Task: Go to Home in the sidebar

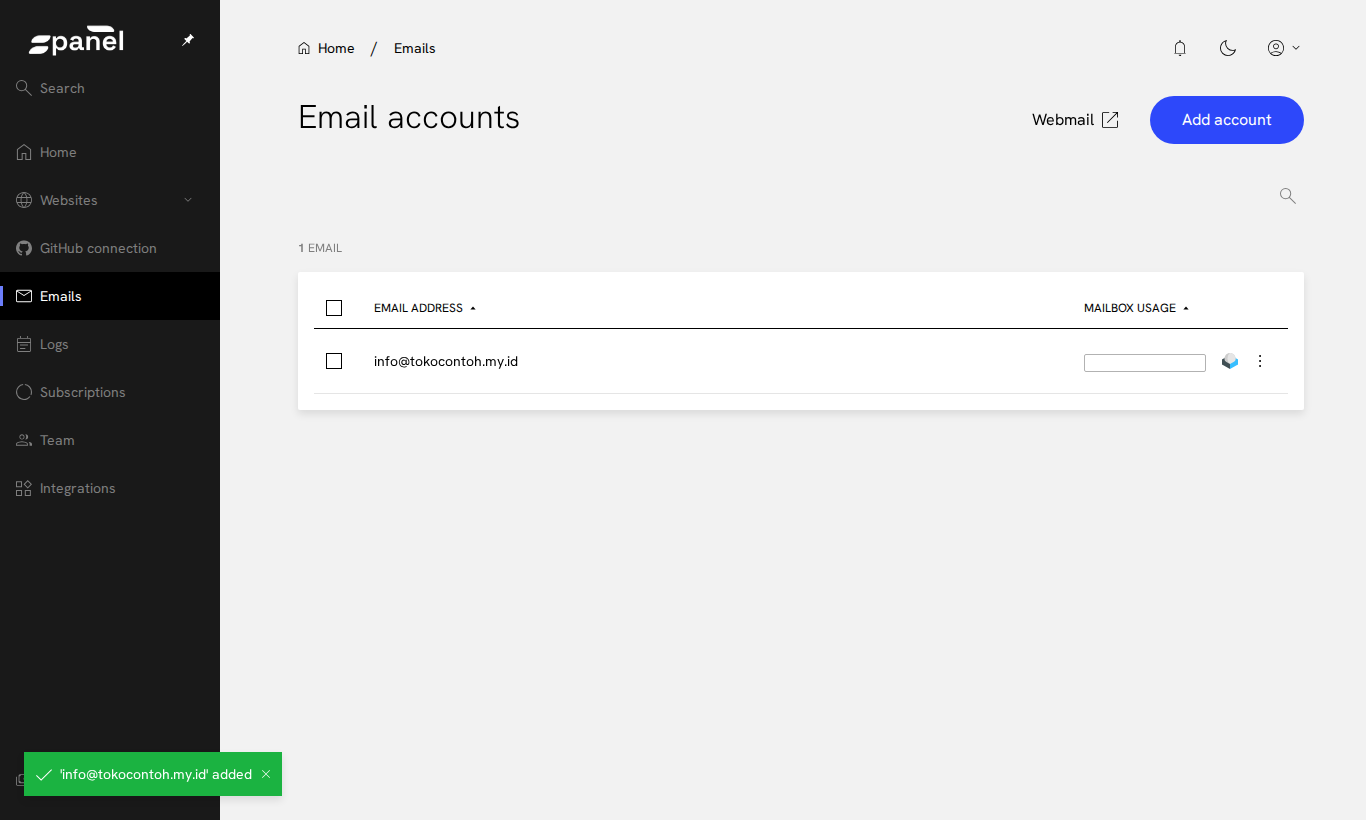Action: pyautogui.click(x=110, y=152)
